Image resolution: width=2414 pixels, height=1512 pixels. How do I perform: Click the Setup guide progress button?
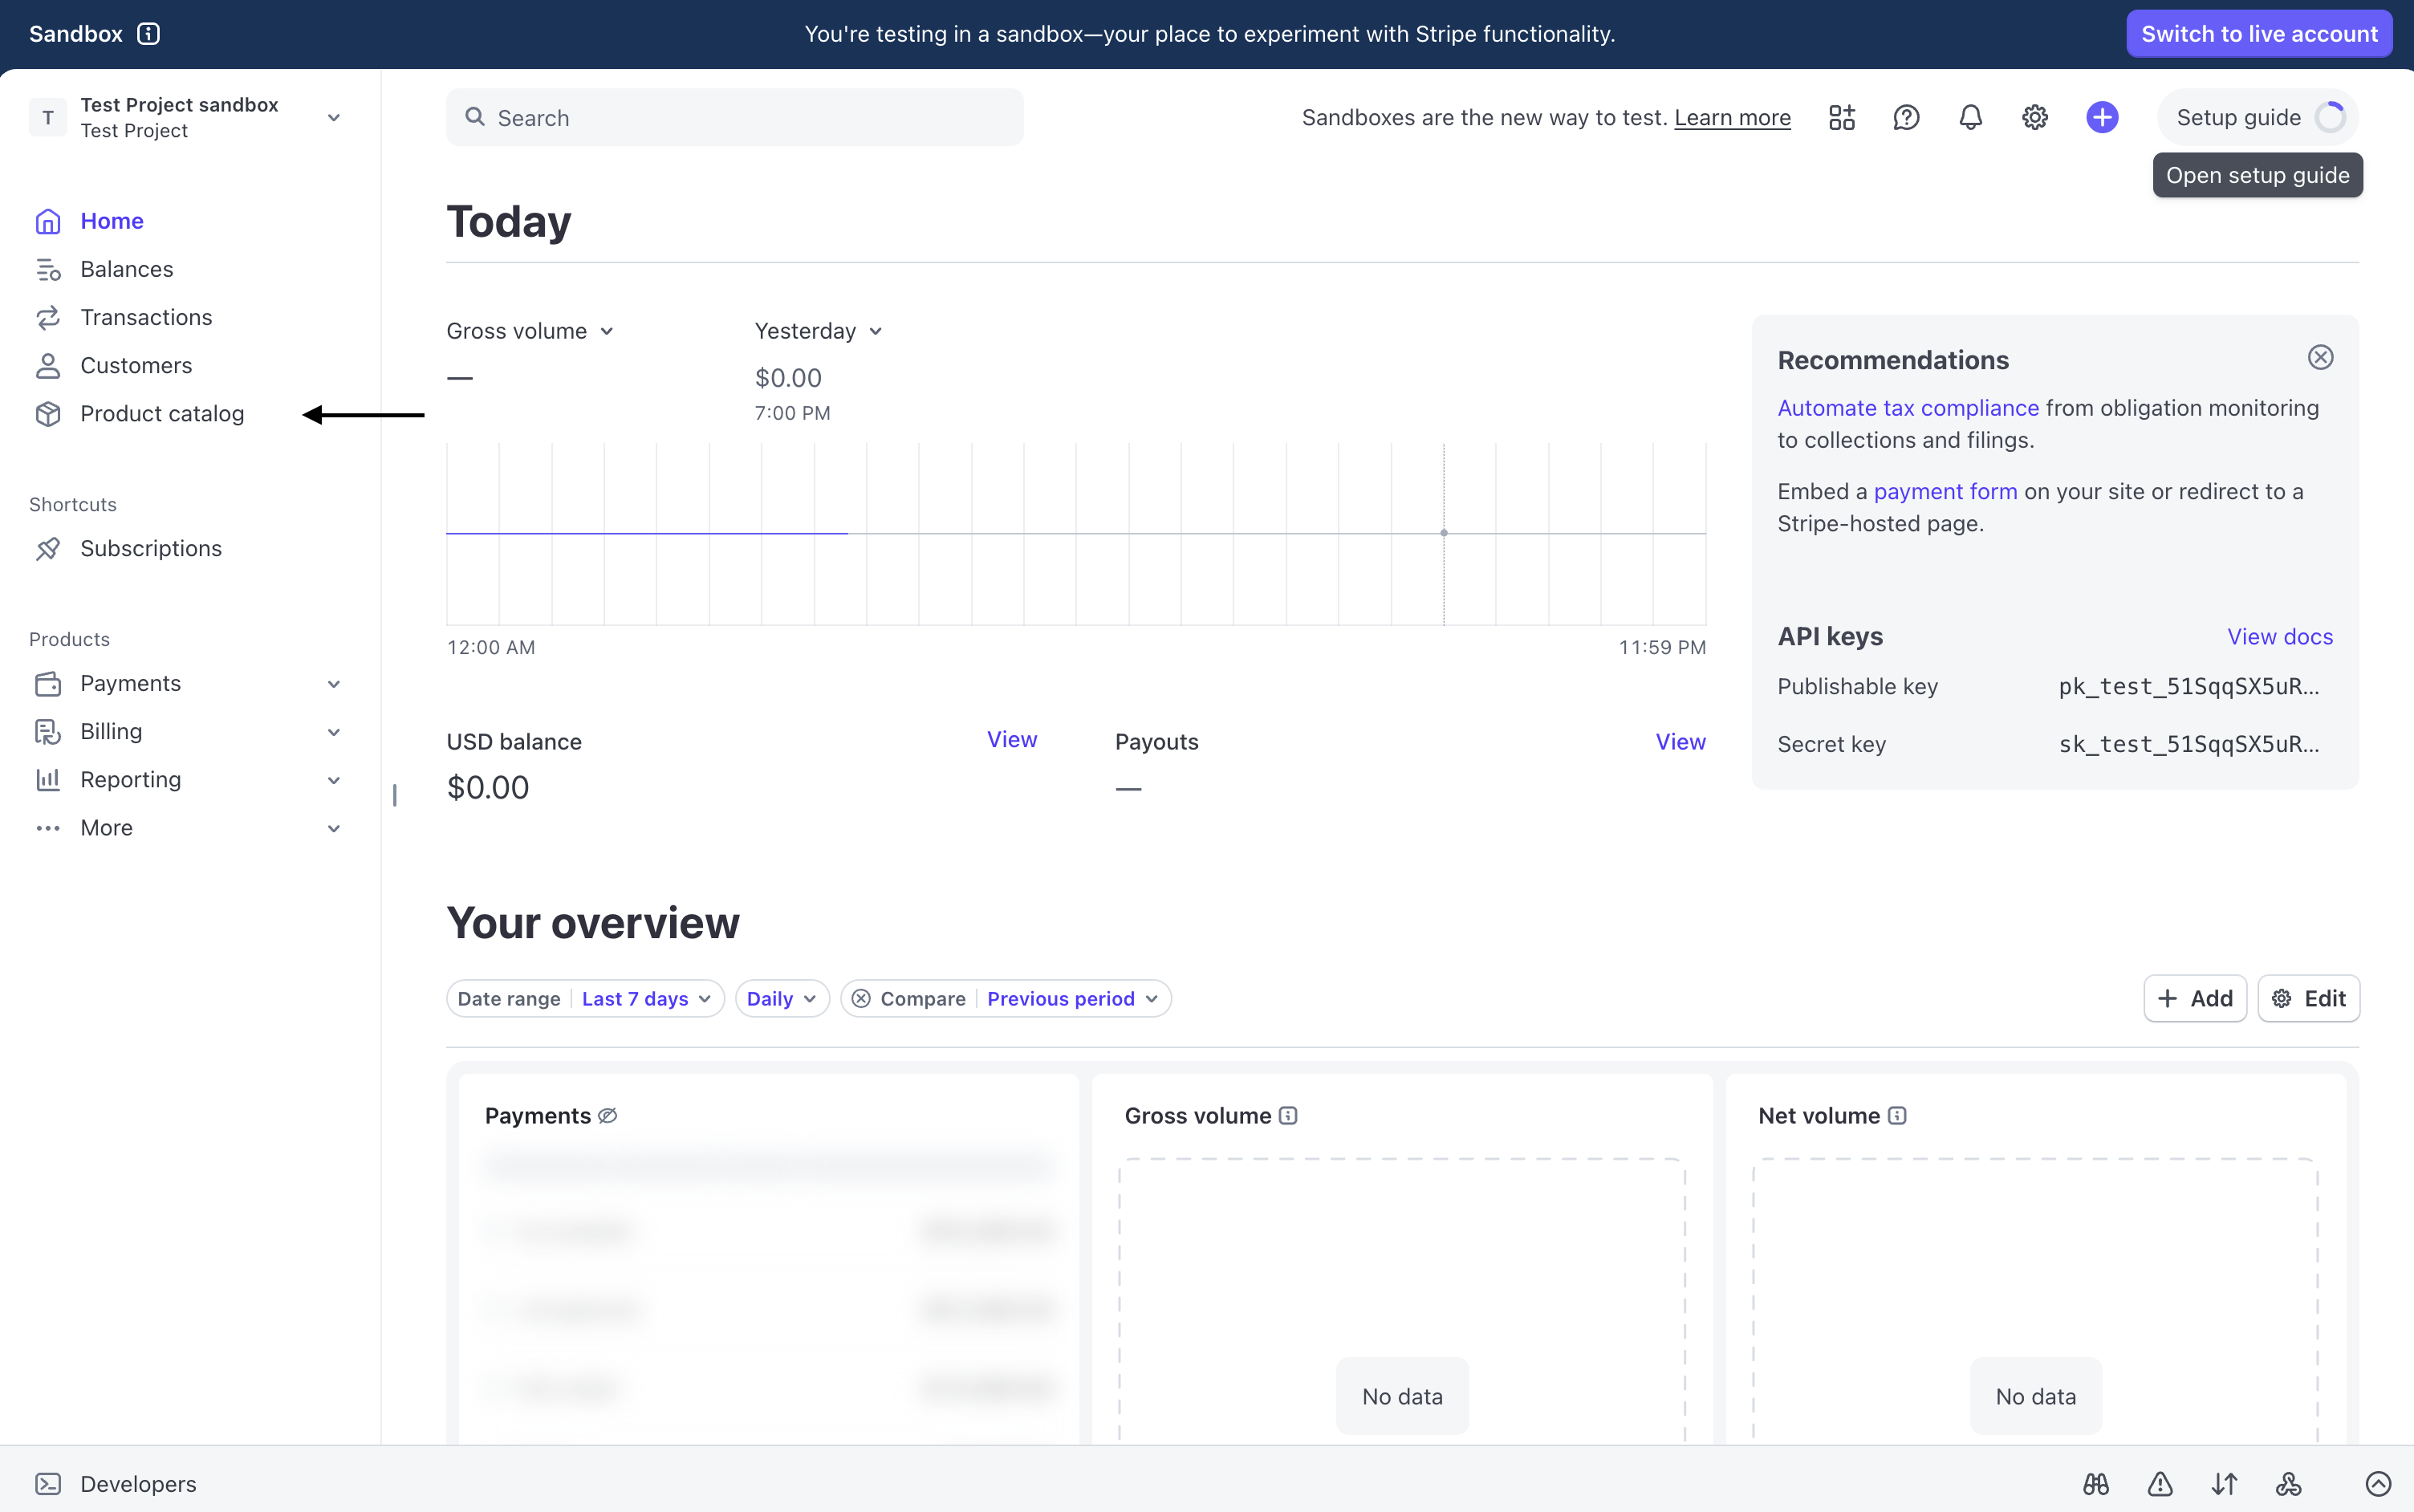click(2257, 117)
